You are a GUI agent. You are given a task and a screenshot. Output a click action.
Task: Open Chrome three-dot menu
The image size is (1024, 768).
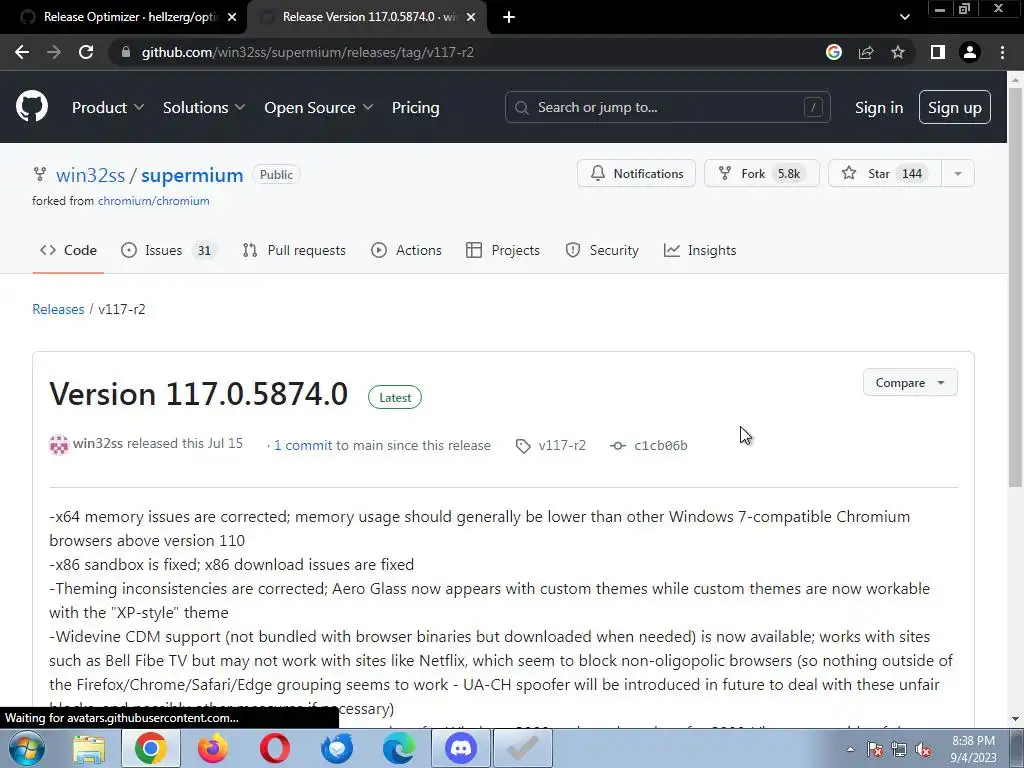point(1002,52)
